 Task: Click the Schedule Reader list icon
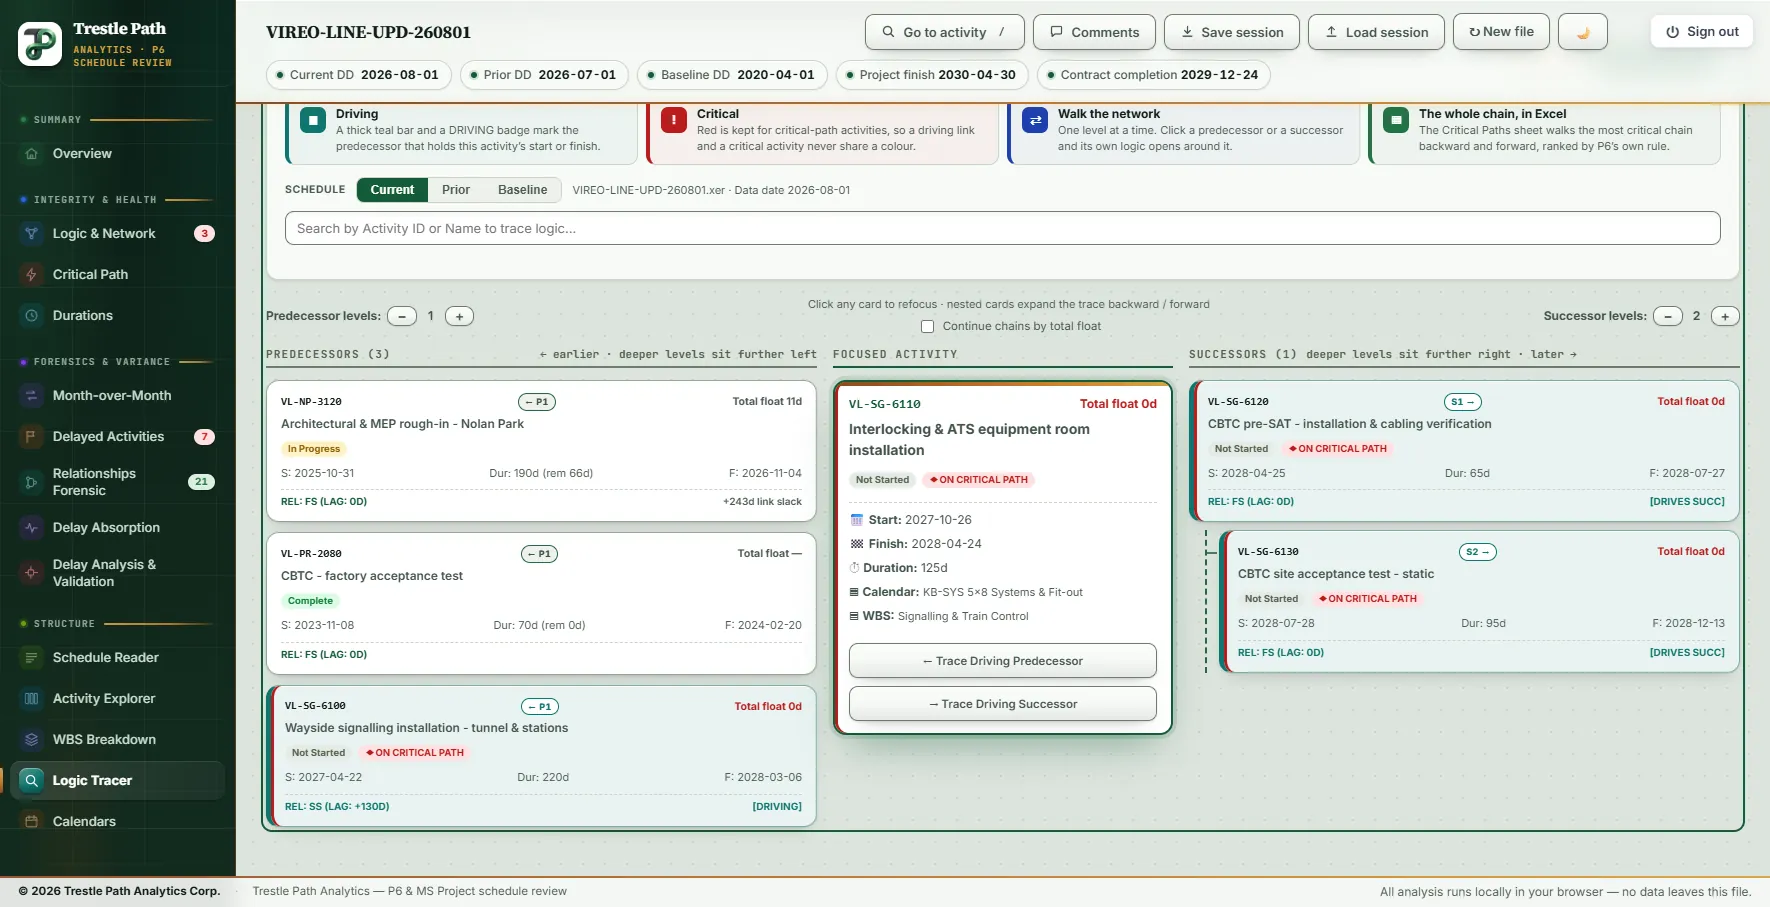point(31,658)
